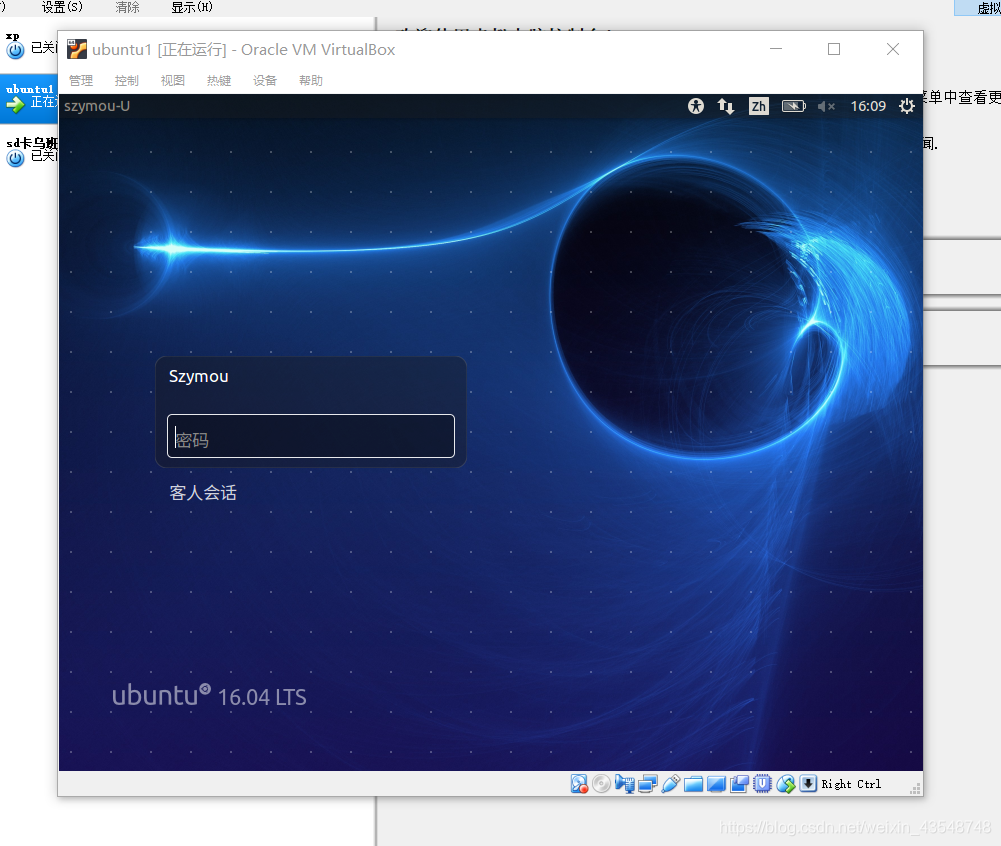The width and height of the screenshot is (1001, 846).
Task: Click the video capture status icon
Action: [x=739, y=783]
